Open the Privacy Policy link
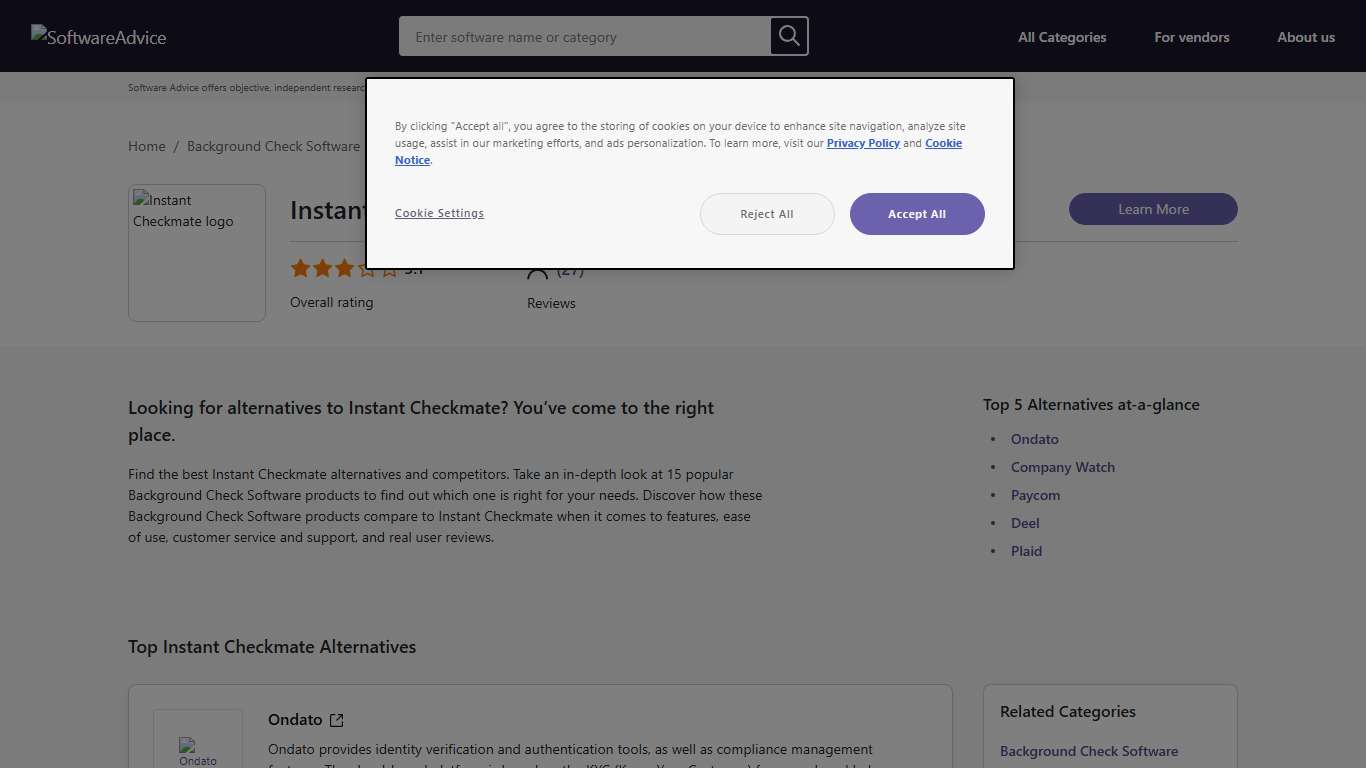Image resolution: width=1366 pixels, height=768 pixels. pos(863,143)
